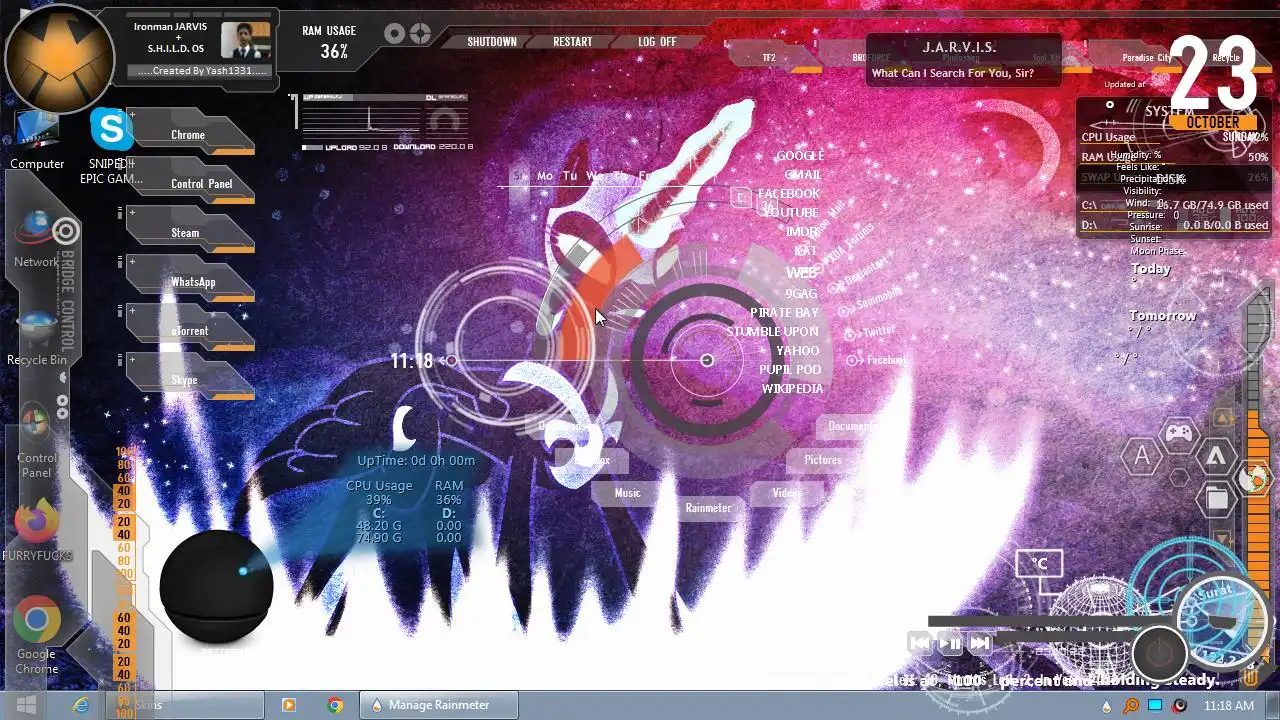Viewport: 1280px width, 720px height.
Task: Click the user profile photo thumbnail
Action: pyautogui.click(x=246, y=41)
